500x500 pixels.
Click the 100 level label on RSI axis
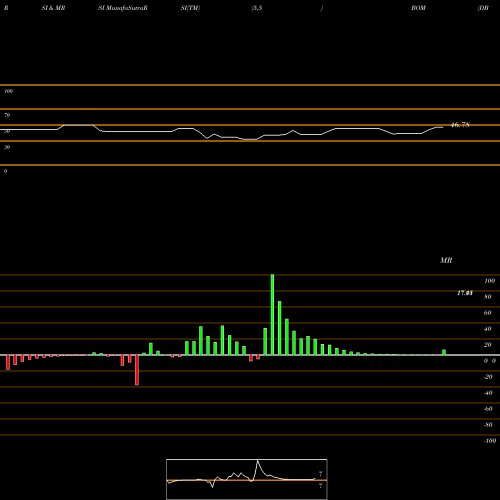coord(8,91)
